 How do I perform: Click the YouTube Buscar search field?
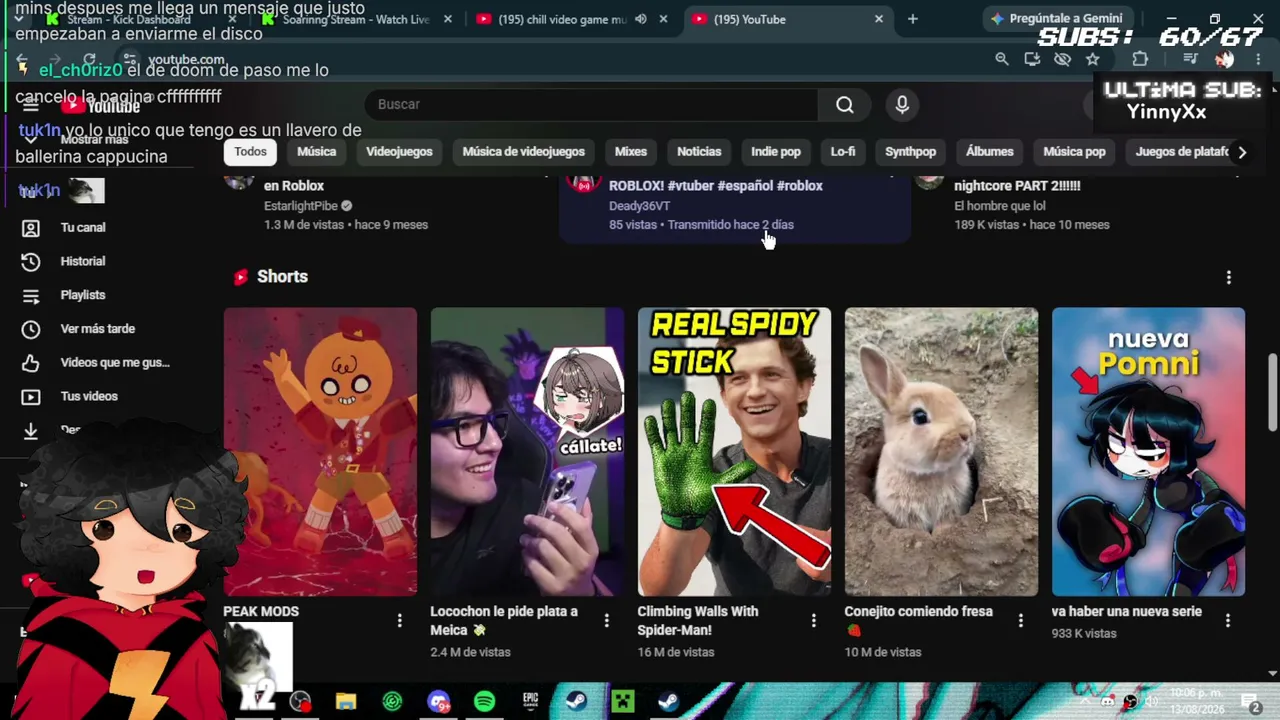(x=591, y=105)
